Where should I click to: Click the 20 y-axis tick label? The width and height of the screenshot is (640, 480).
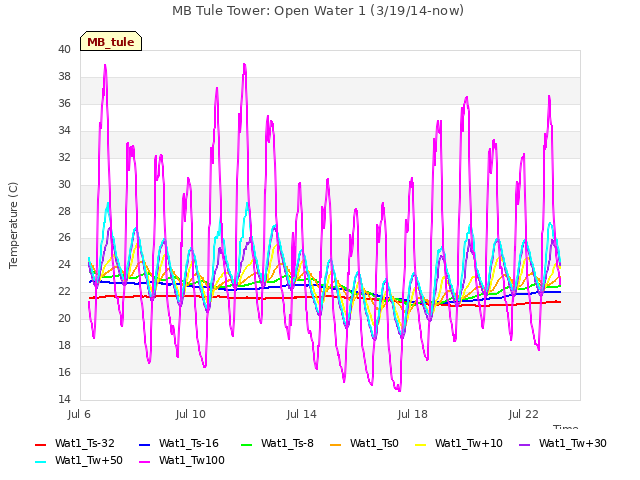tap(64, 318)
